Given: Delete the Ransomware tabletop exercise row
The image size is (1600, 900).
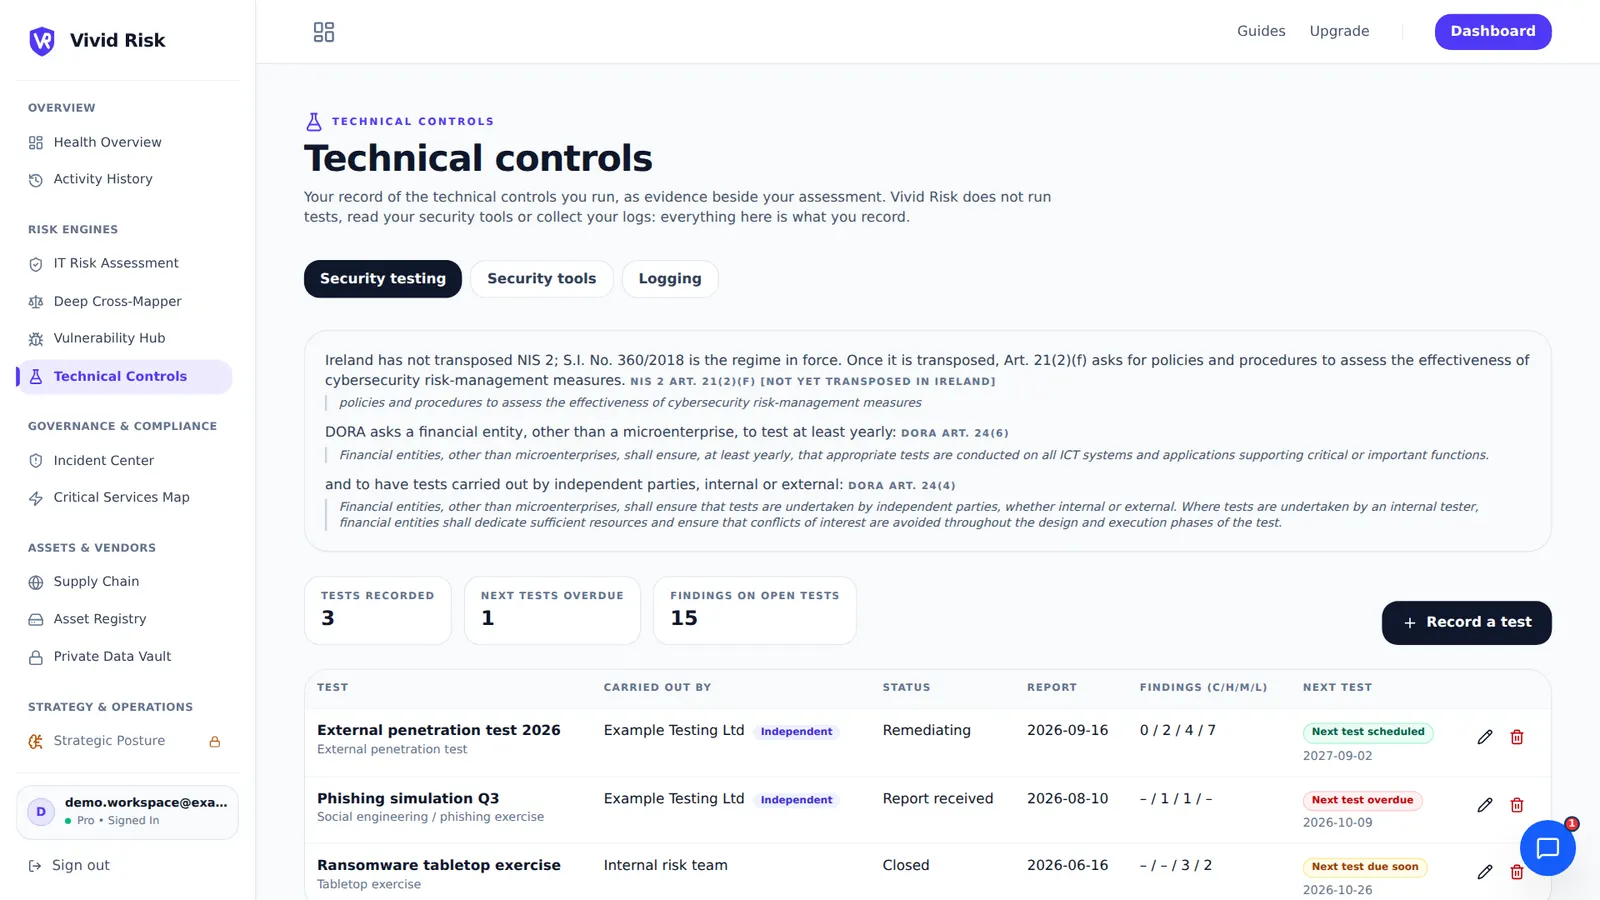Looking at the screenshot, I should [x=1517, y=872].
